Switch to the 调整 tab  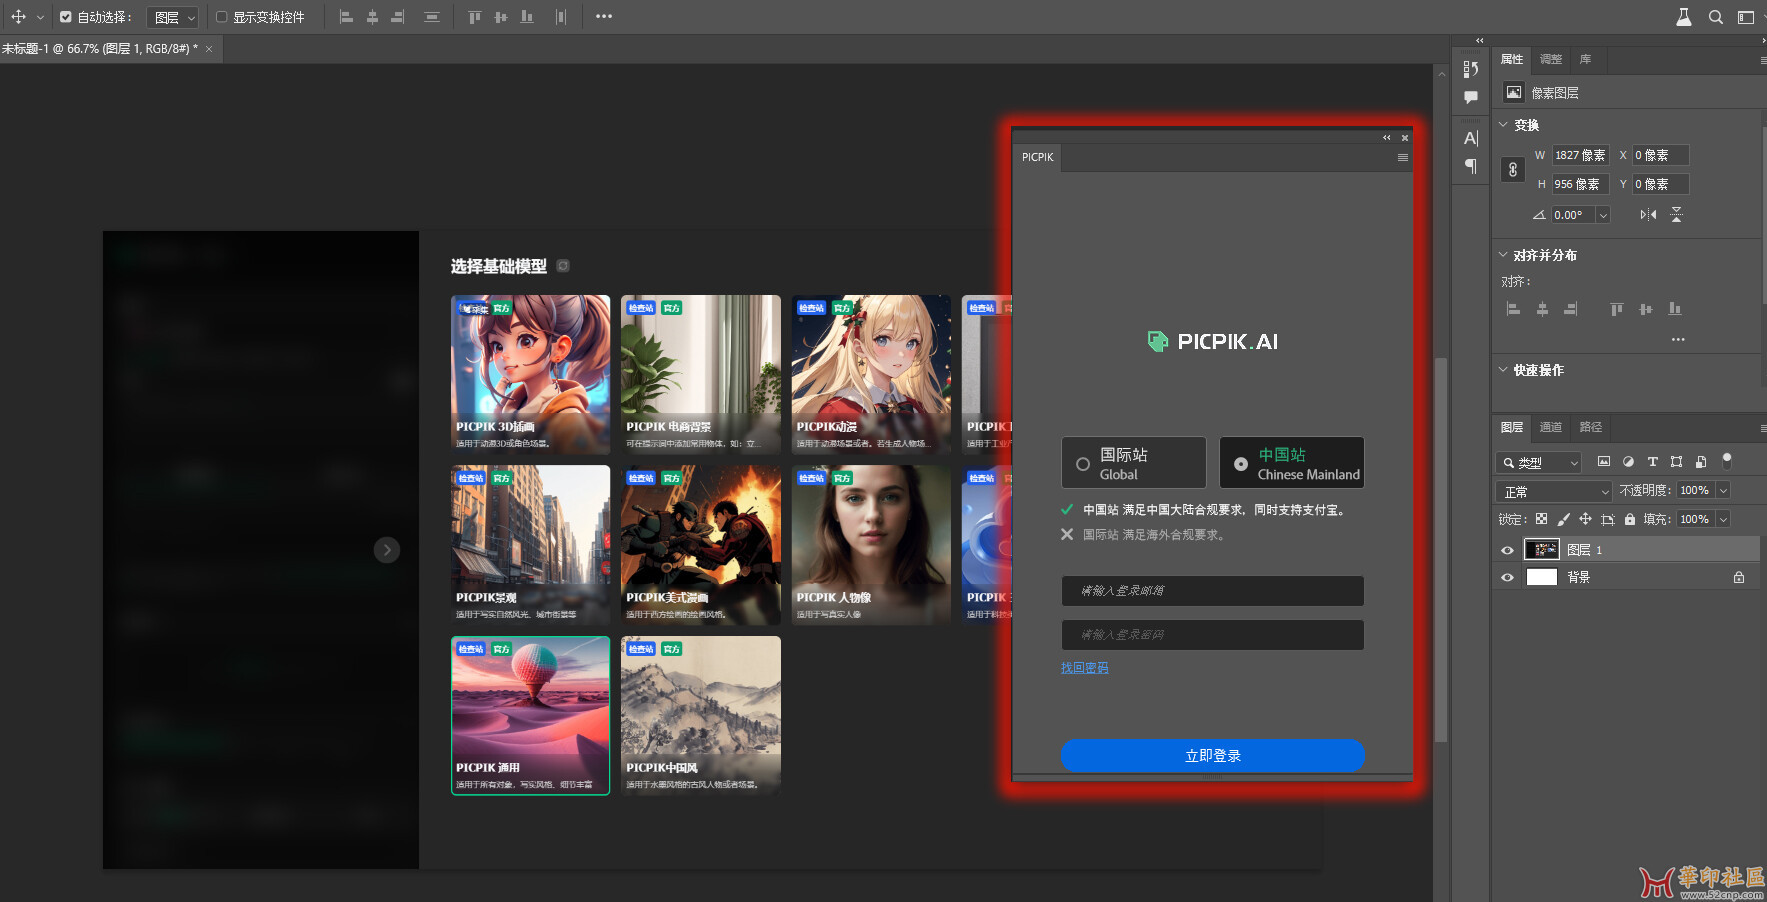(x=1551, y=60)
